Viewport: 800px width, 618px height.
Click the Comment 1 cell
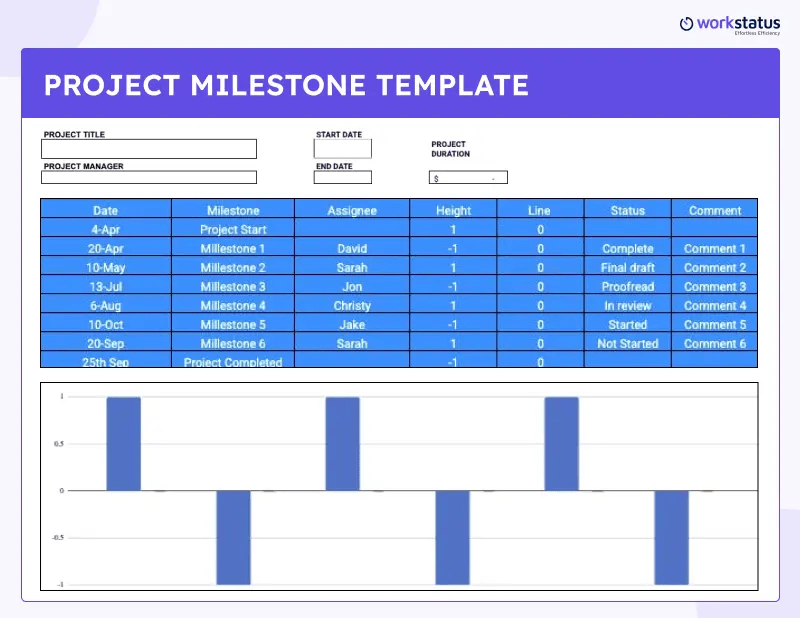[715, 248]
